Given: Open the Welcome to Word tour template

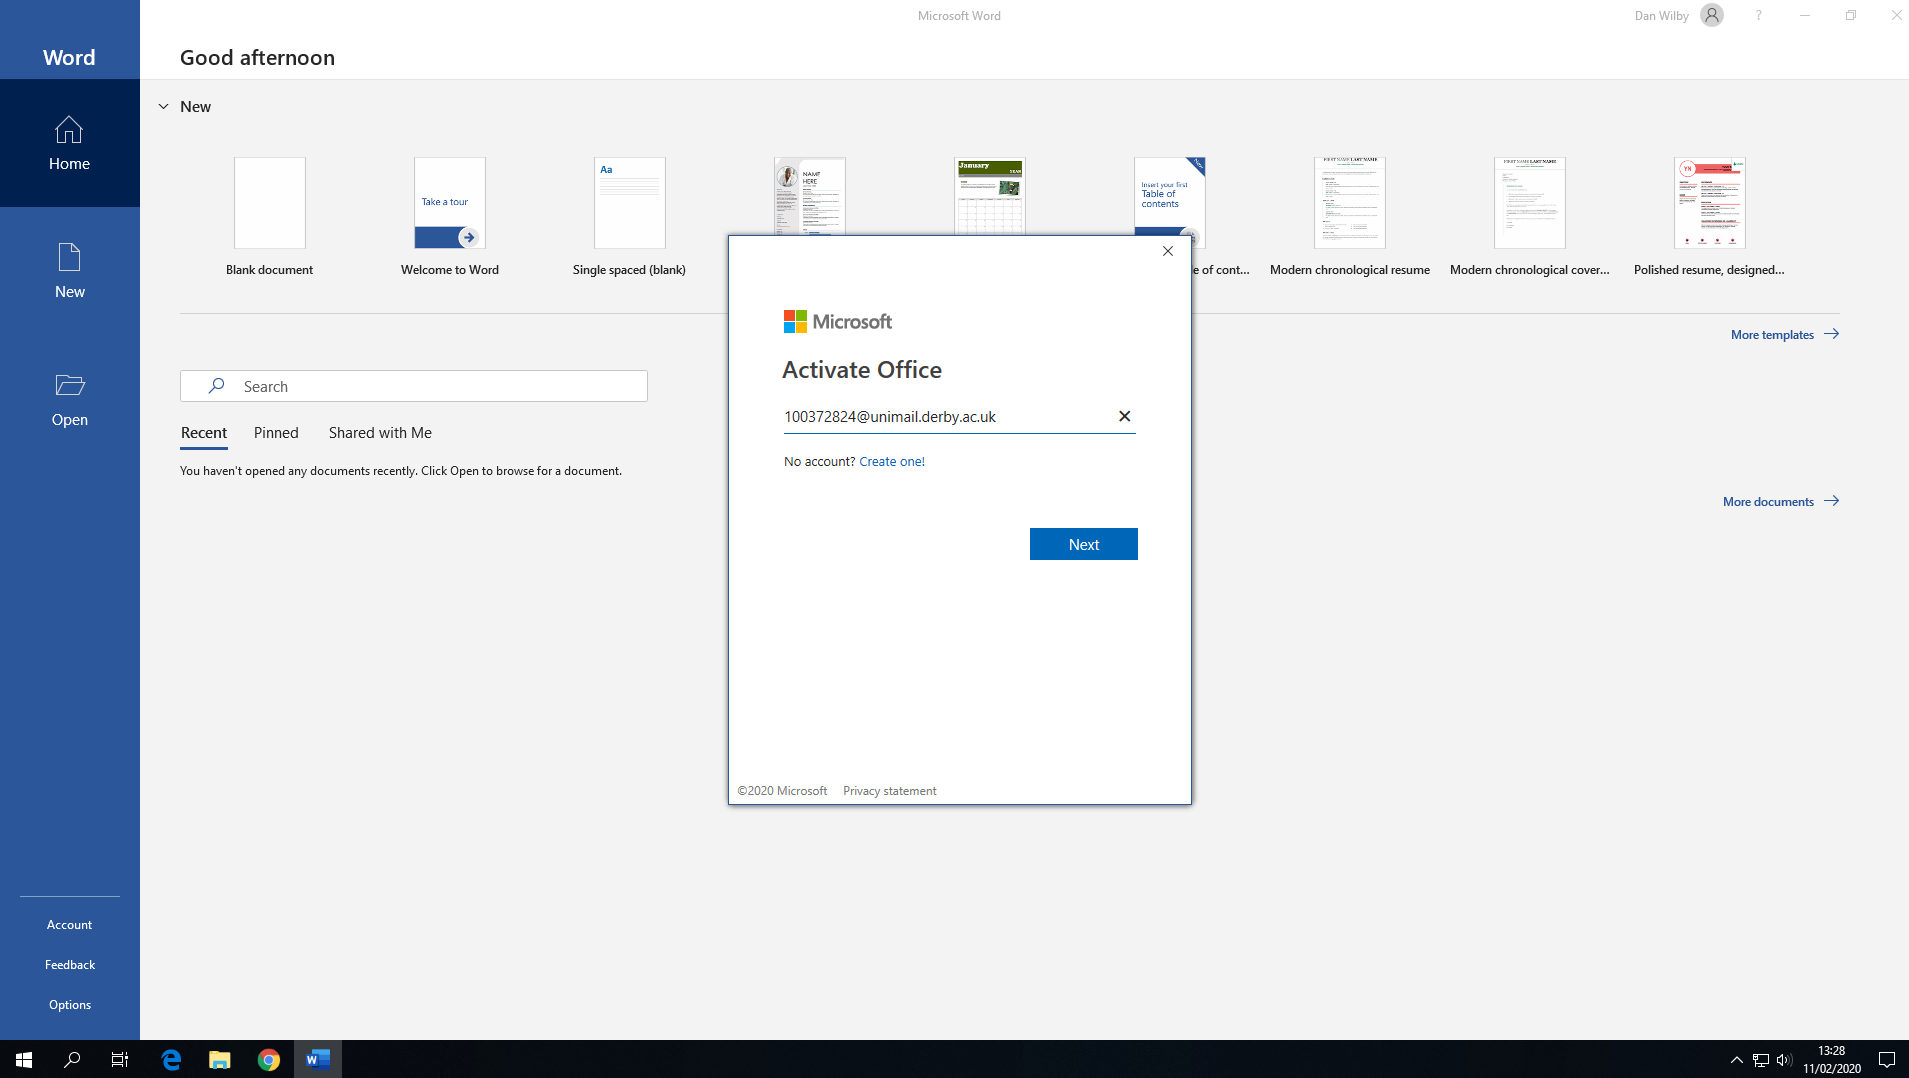Looking at the screenshot, I should [450, 216].
